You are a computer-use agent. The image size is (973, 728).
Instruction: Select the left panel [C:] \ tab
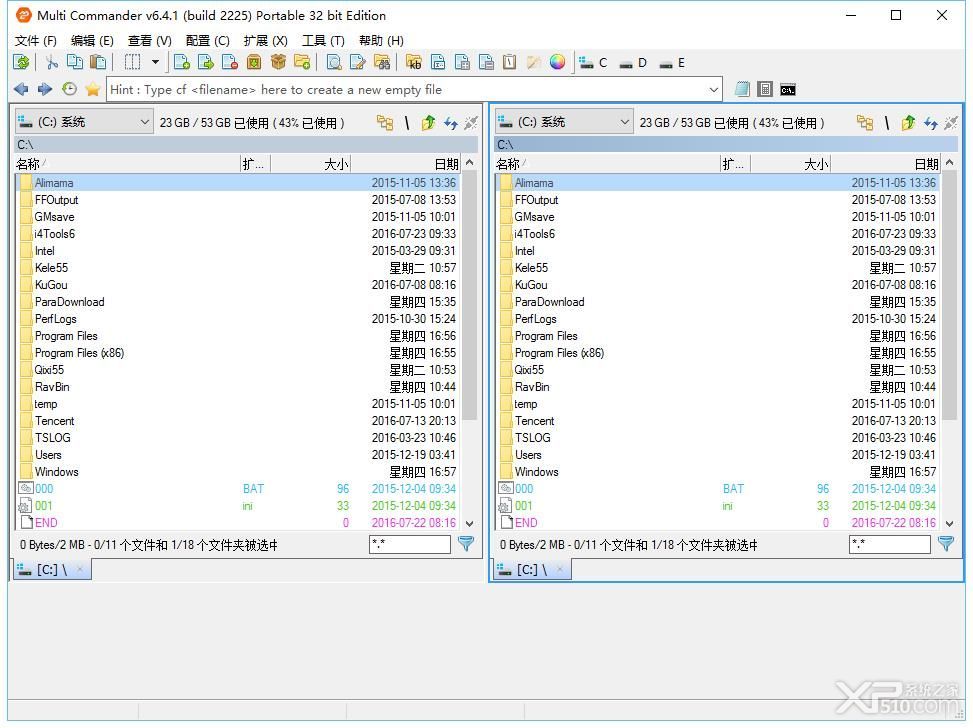coord(52,569)
